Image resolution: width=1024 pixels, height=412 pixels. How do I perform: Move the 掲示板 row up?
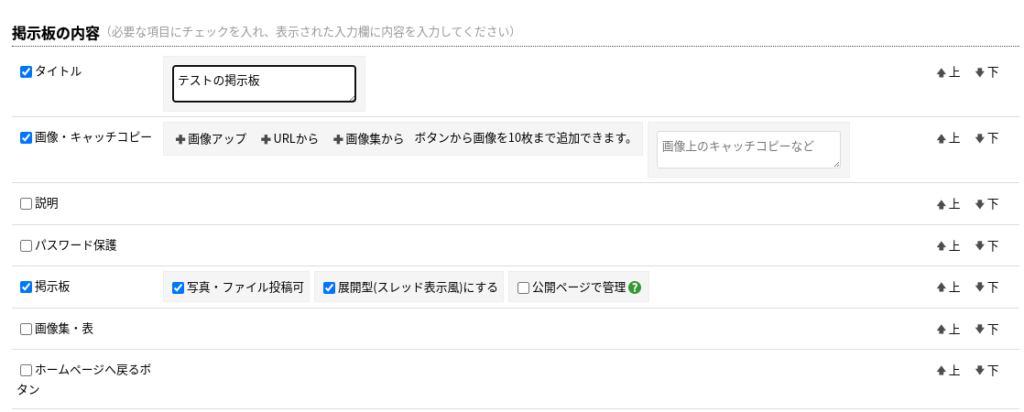[948, 287]
